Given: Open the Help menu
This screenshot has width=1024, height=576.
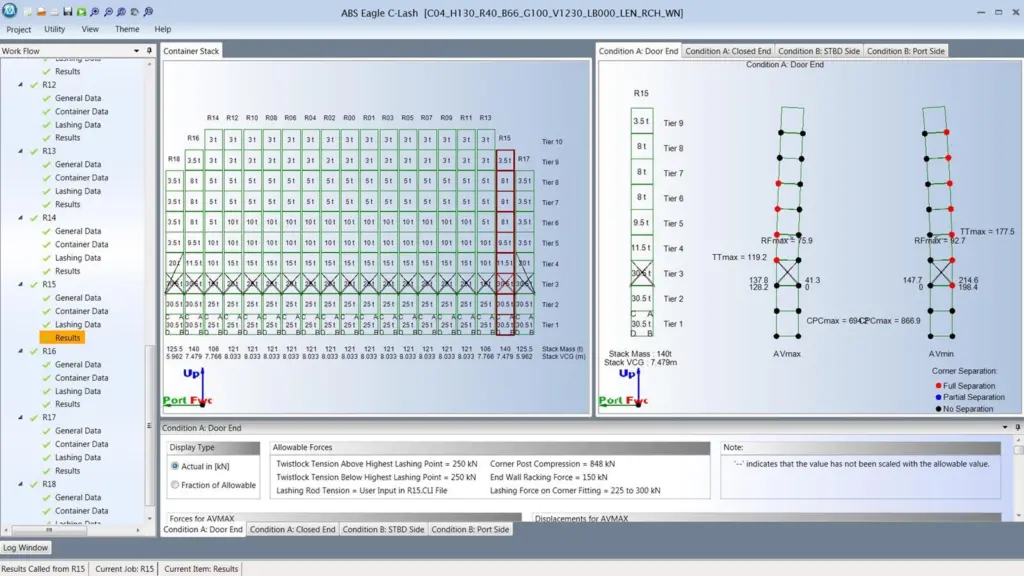Looking at the screenshot, I should [163, 29].
